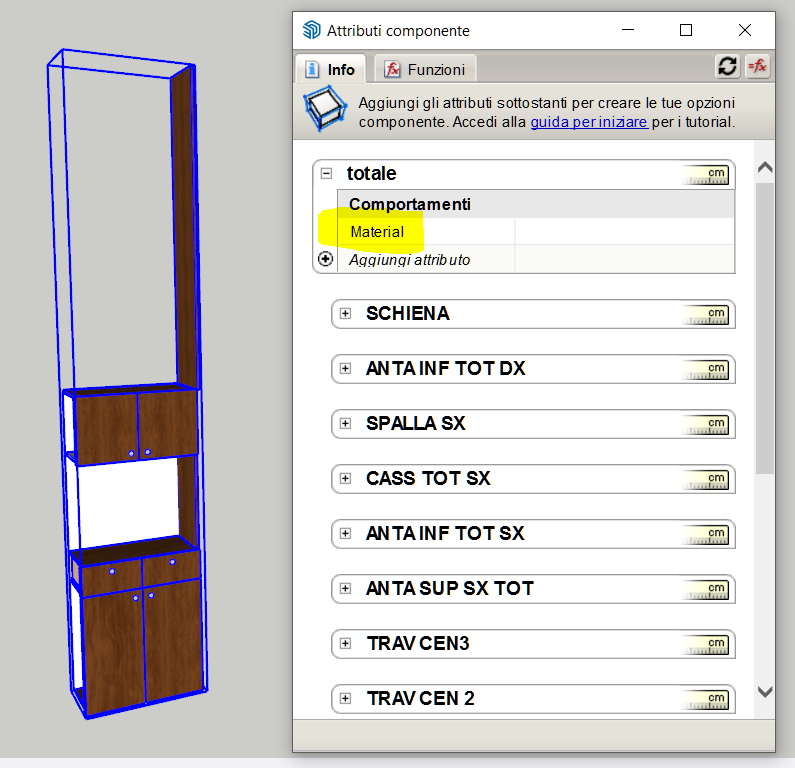Expand the ANTA INF TOT SX component

click(345, 533)
